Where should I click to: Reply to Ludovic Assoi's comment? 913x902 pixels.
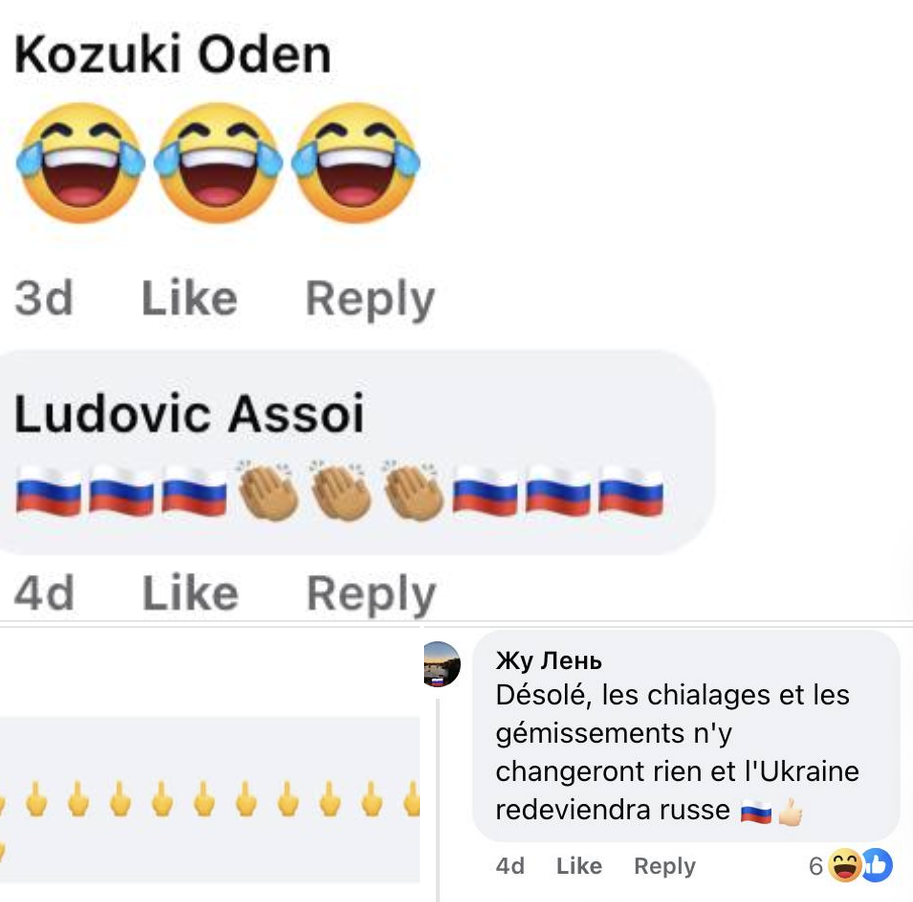pyautogui.click(x=371, y=594)
